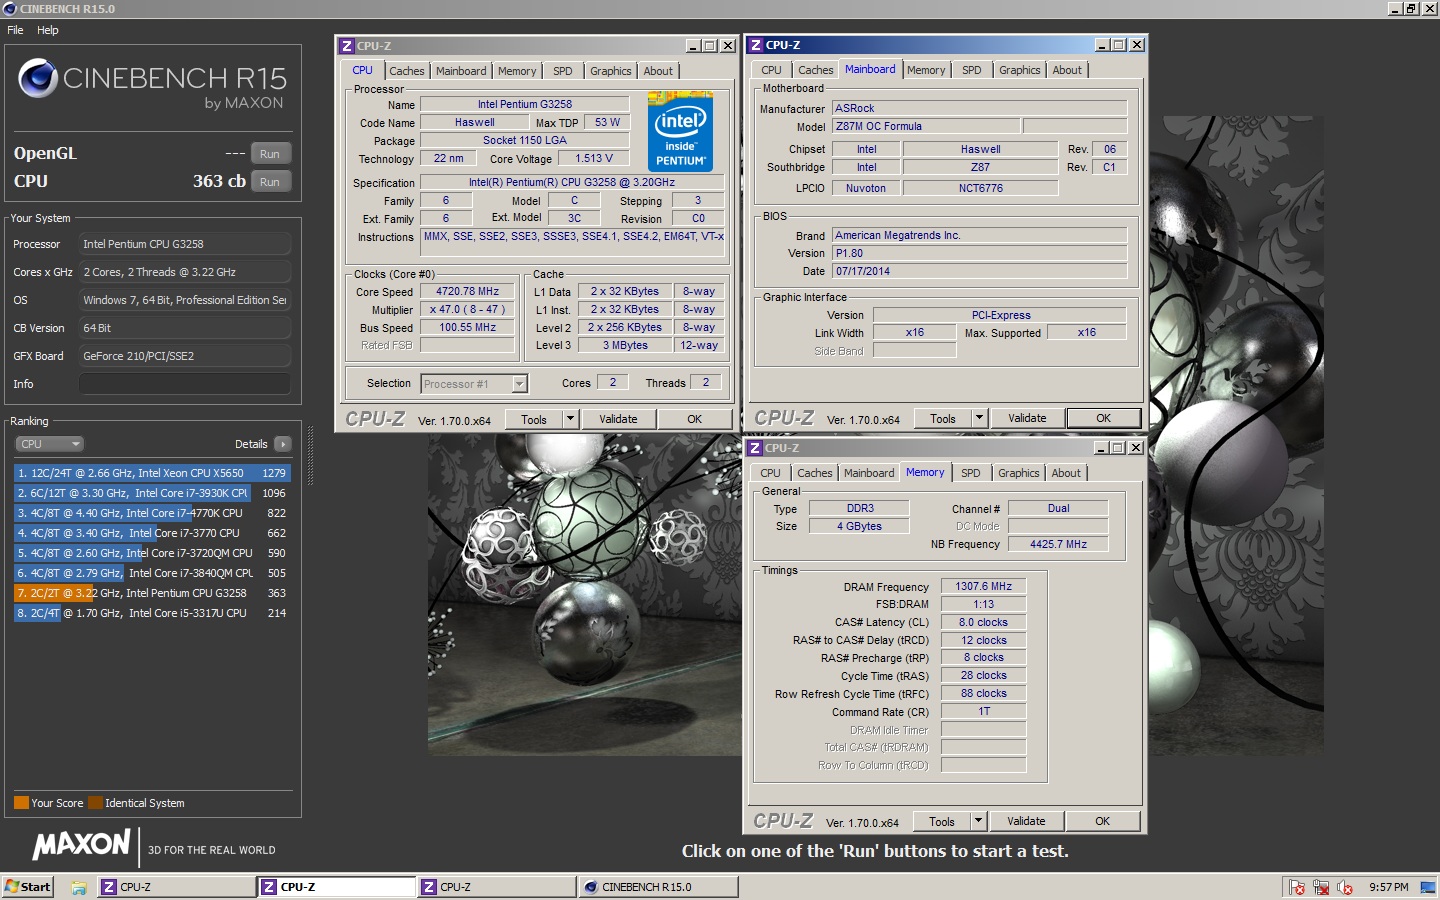
Task: Click the CPU-Z icon in CPU window title bar
Action: 347,46
